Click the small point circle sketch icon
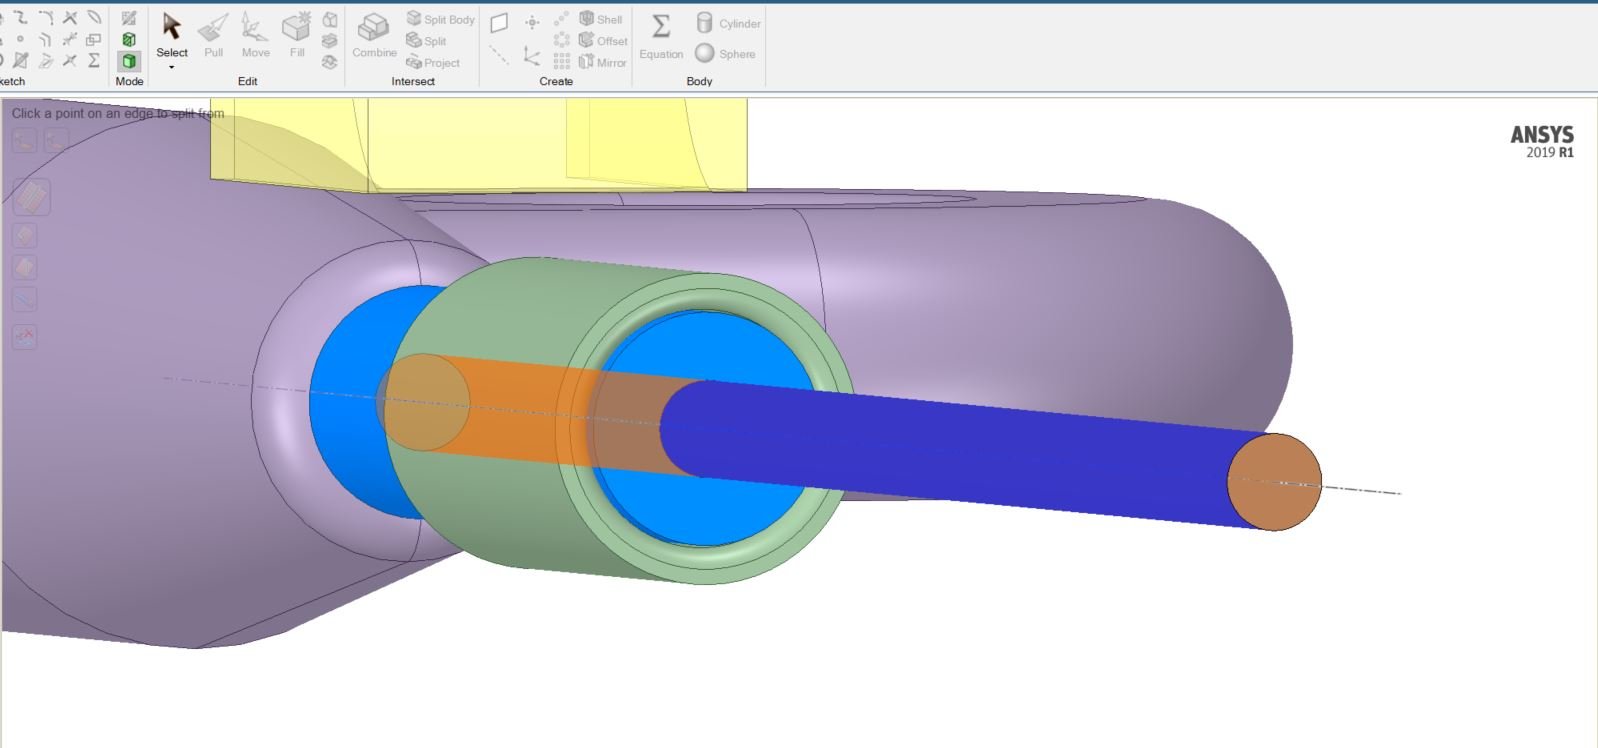The height and width of the screenshot is (748, 1598). point(20,40)
